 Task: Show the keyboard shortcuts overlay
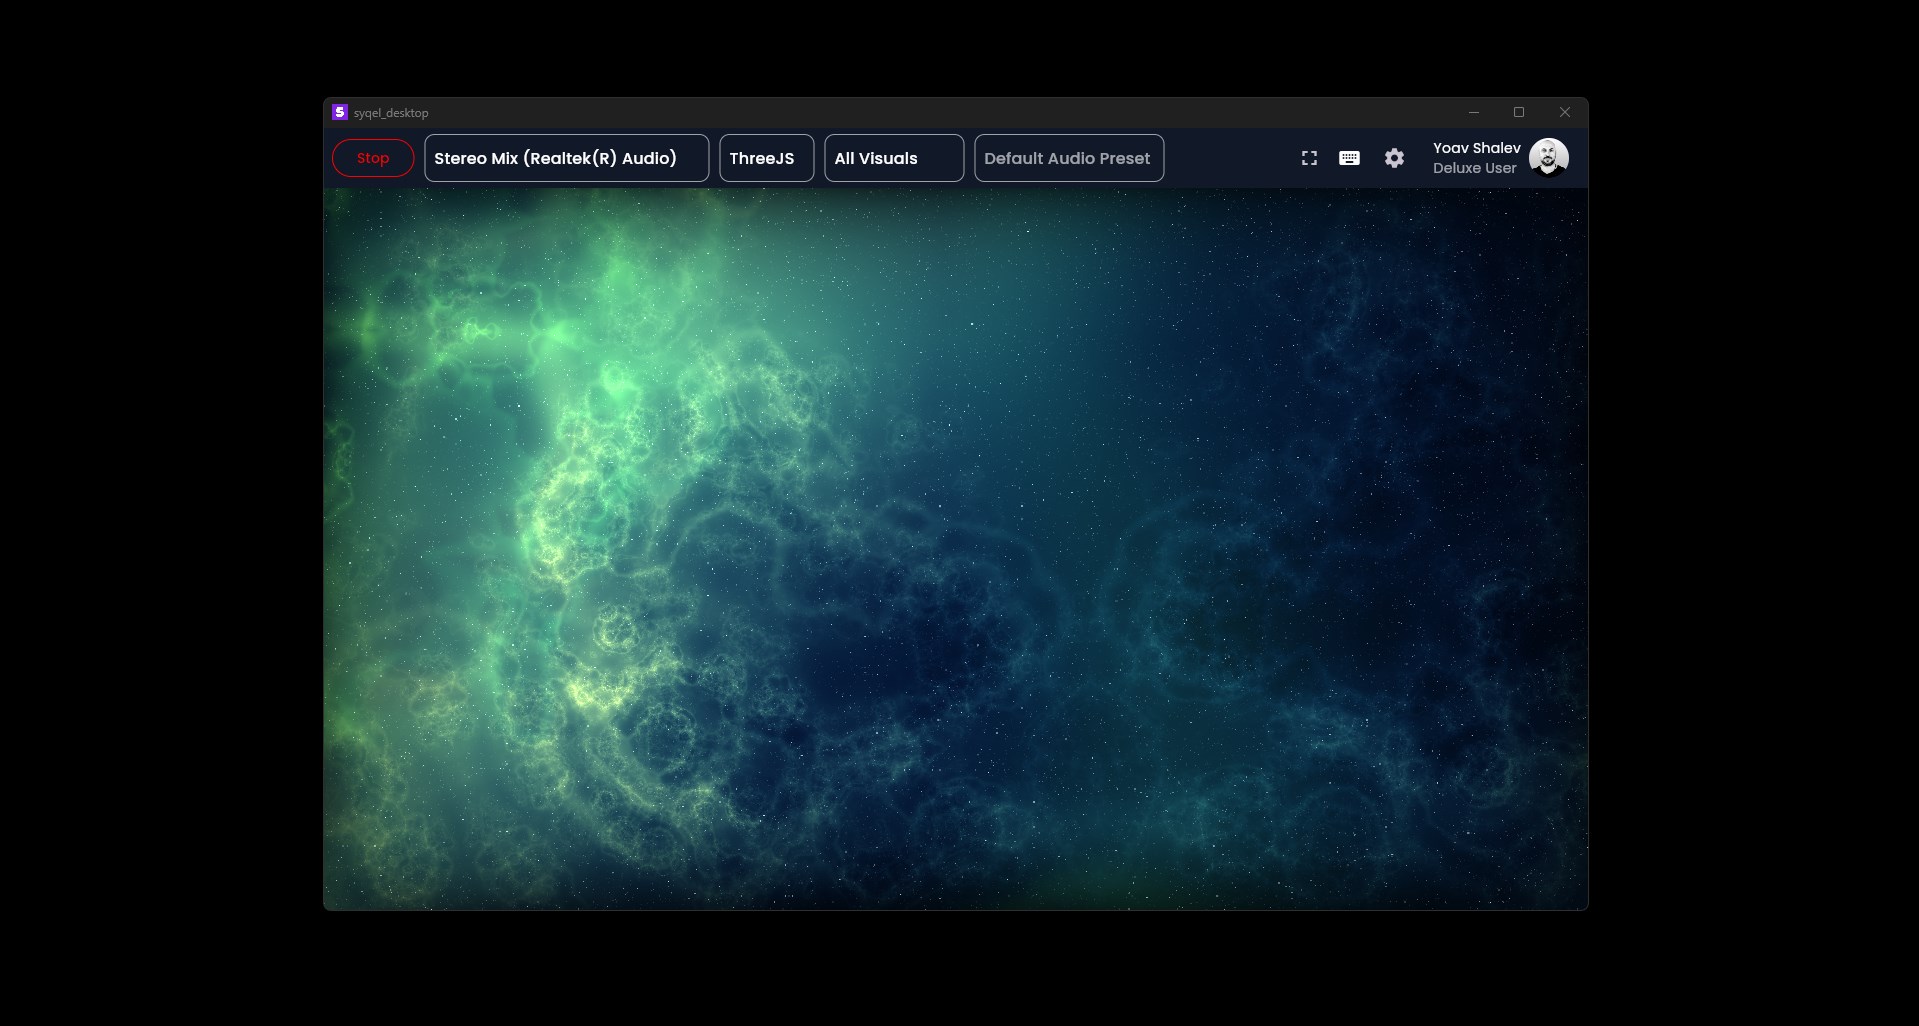(x=1349, y=158)
